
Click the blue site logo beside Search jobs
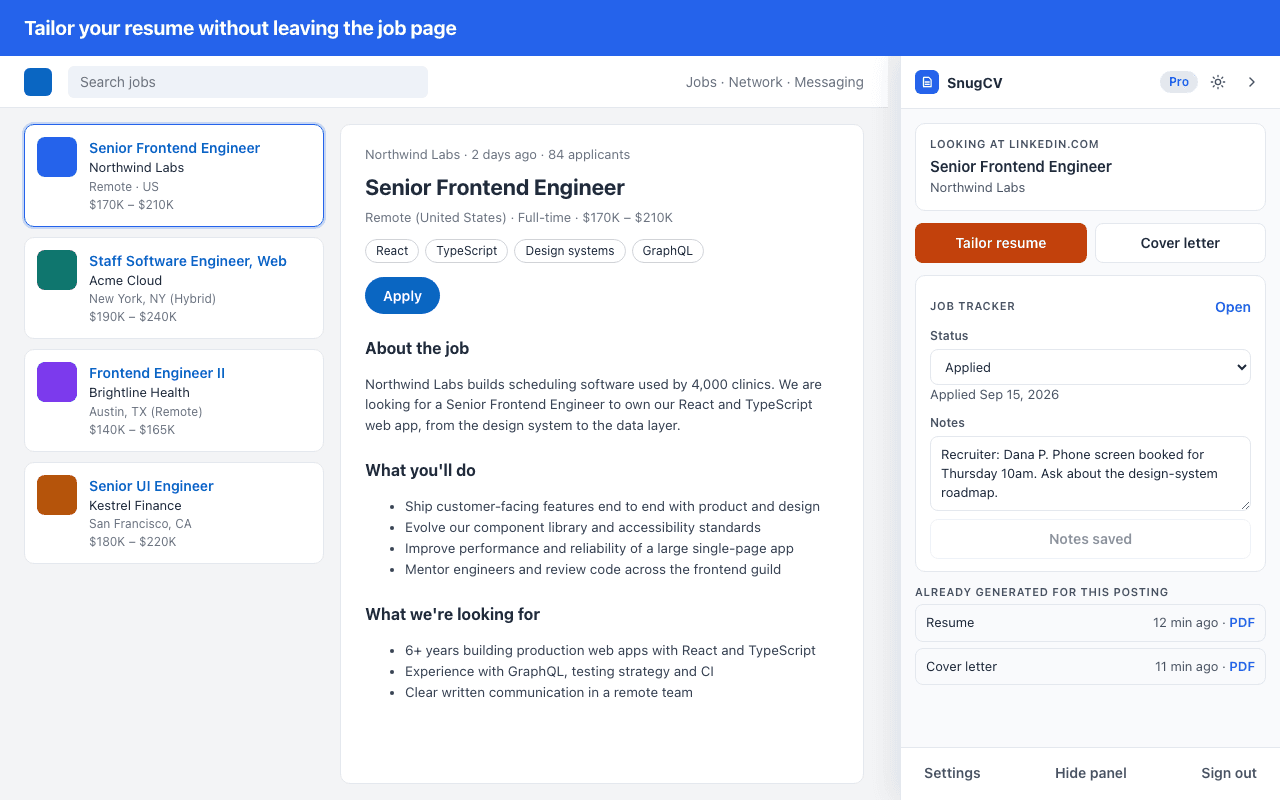click(38, 82)
